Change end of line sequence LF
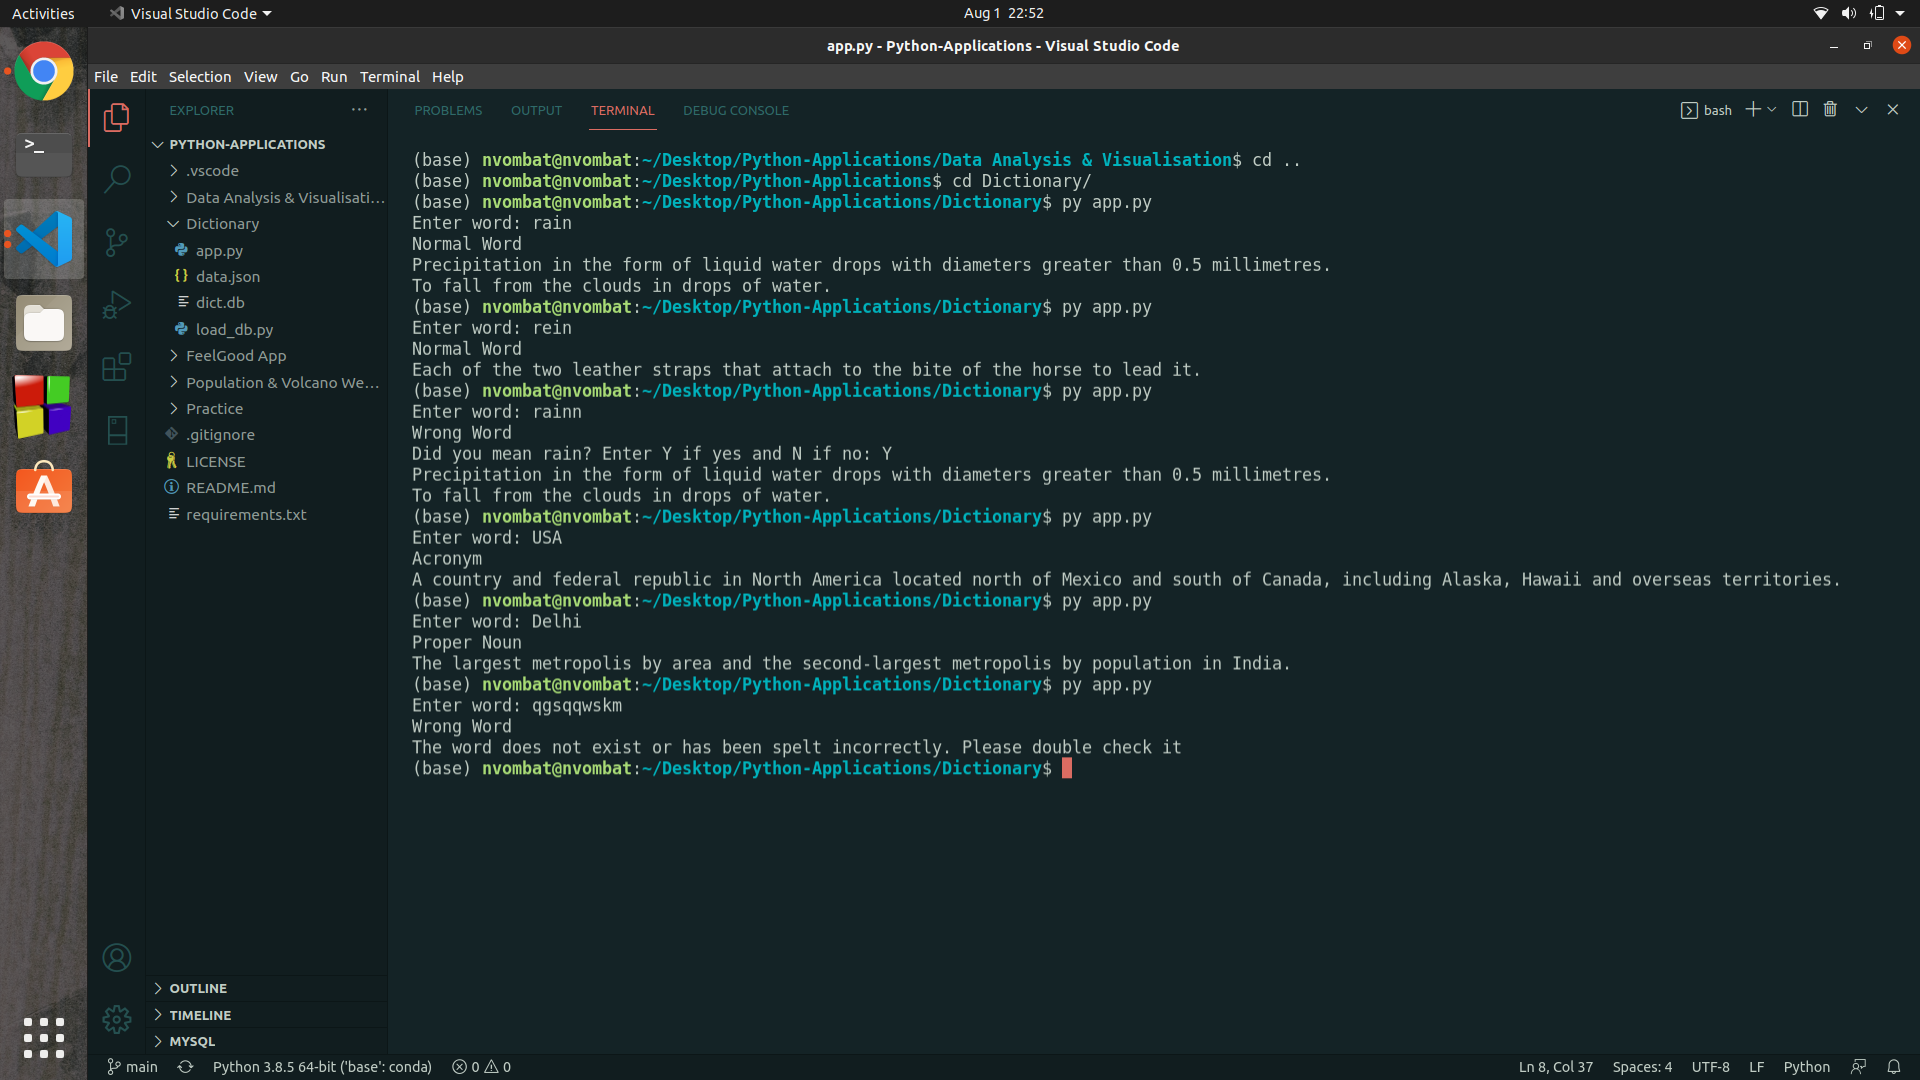The image size is (1920, 1080). [1756, 1067]
